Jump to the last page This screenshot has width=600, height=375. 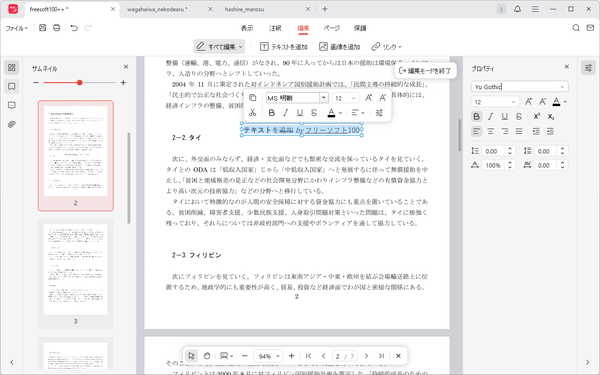click(381, 356)
